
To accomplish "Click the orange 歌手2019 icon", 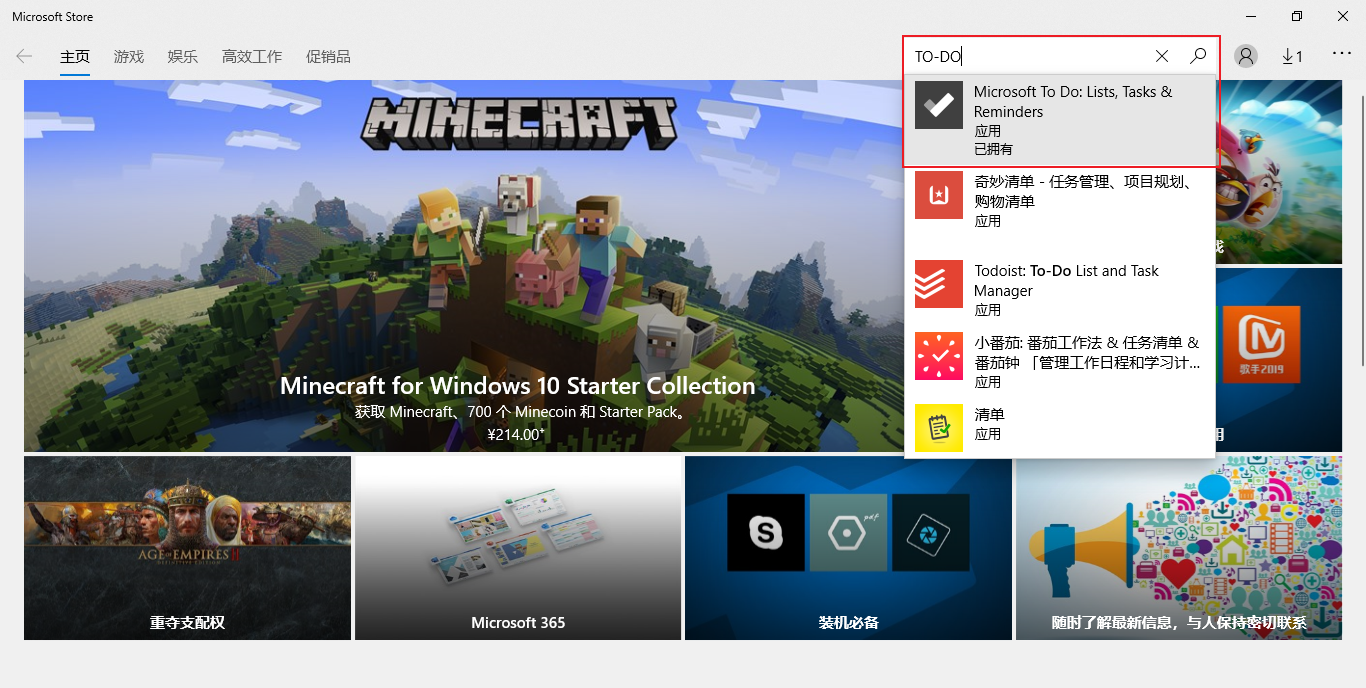I will click(1260, 344).
